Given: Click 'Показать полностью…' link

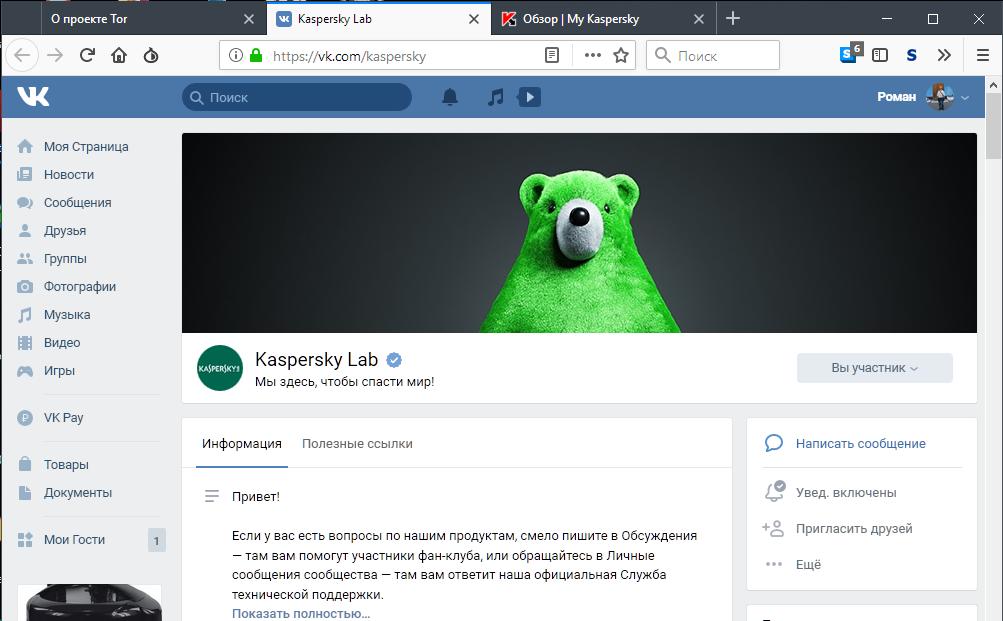Looking at the screenshot, I should [x=301, y=613].
